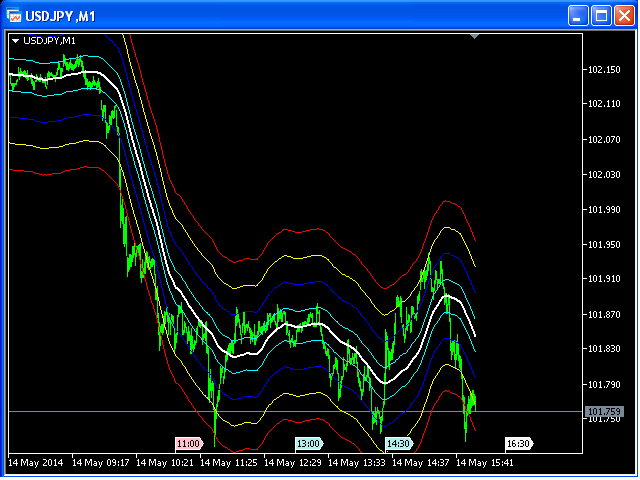
Task: Click the 14 May 2014 date label
Action: click(x=36, y=463)
